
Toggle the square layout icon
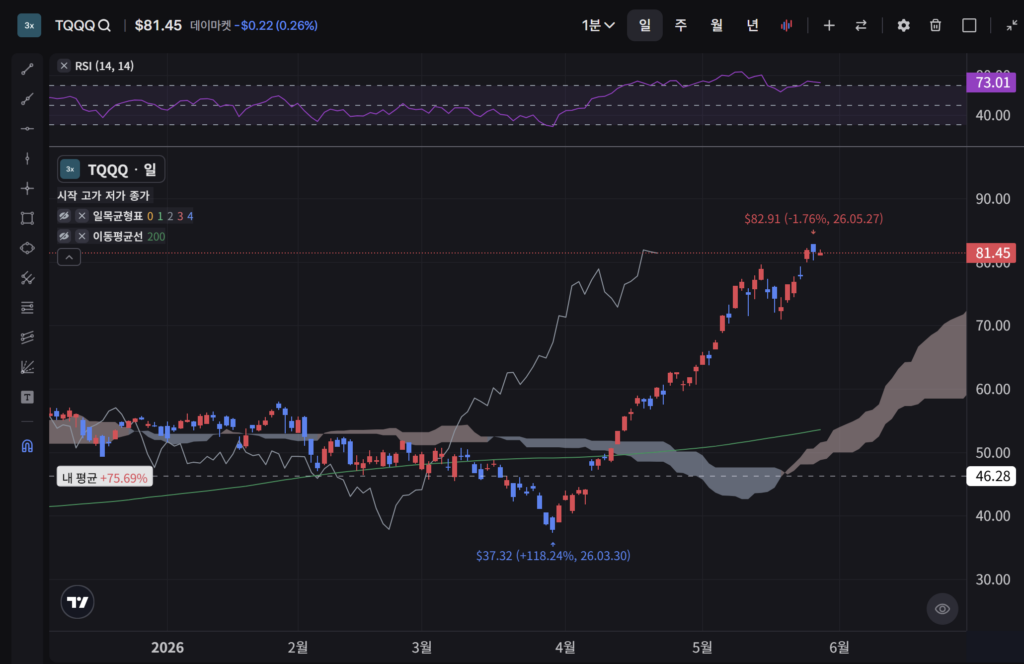pos(969,25)
